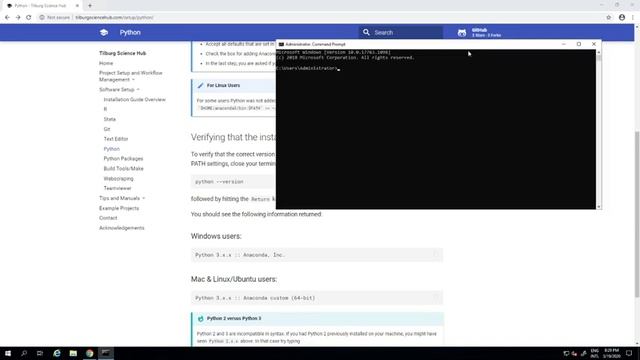Click the Tilburg Science Hub logo icon
Image resolution: width=640 pixels, height=360 pixels.
104,32
